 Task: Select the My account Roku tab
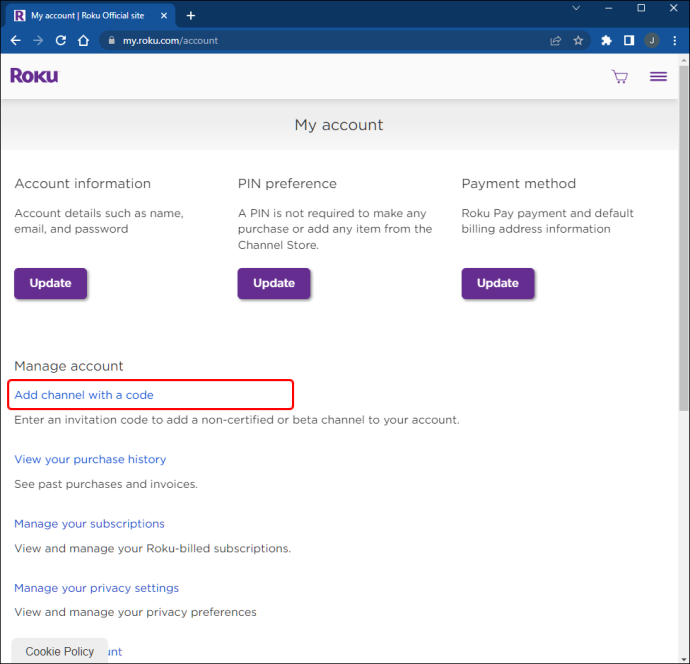click(x=91, y=16)
